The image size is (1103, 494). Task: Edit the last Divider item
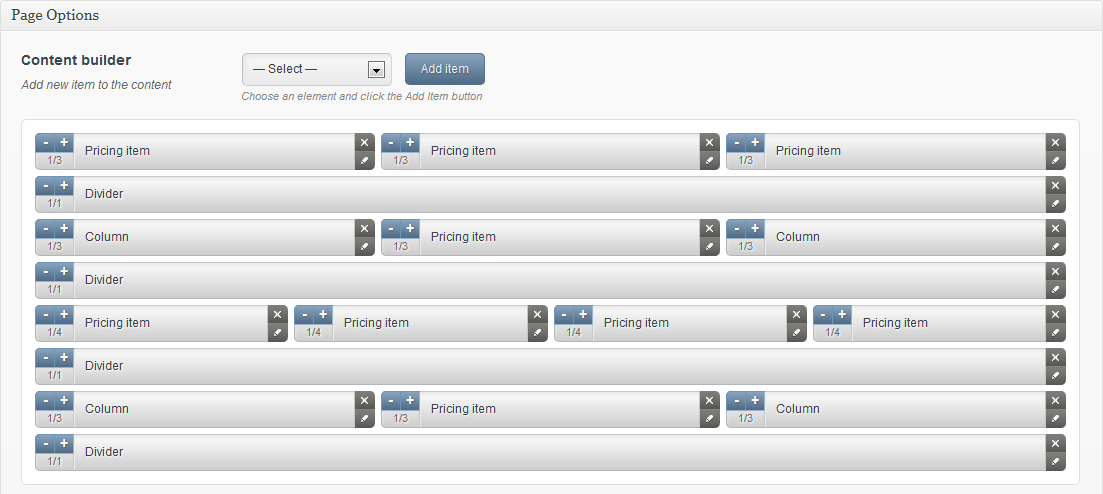point(1055,462)
